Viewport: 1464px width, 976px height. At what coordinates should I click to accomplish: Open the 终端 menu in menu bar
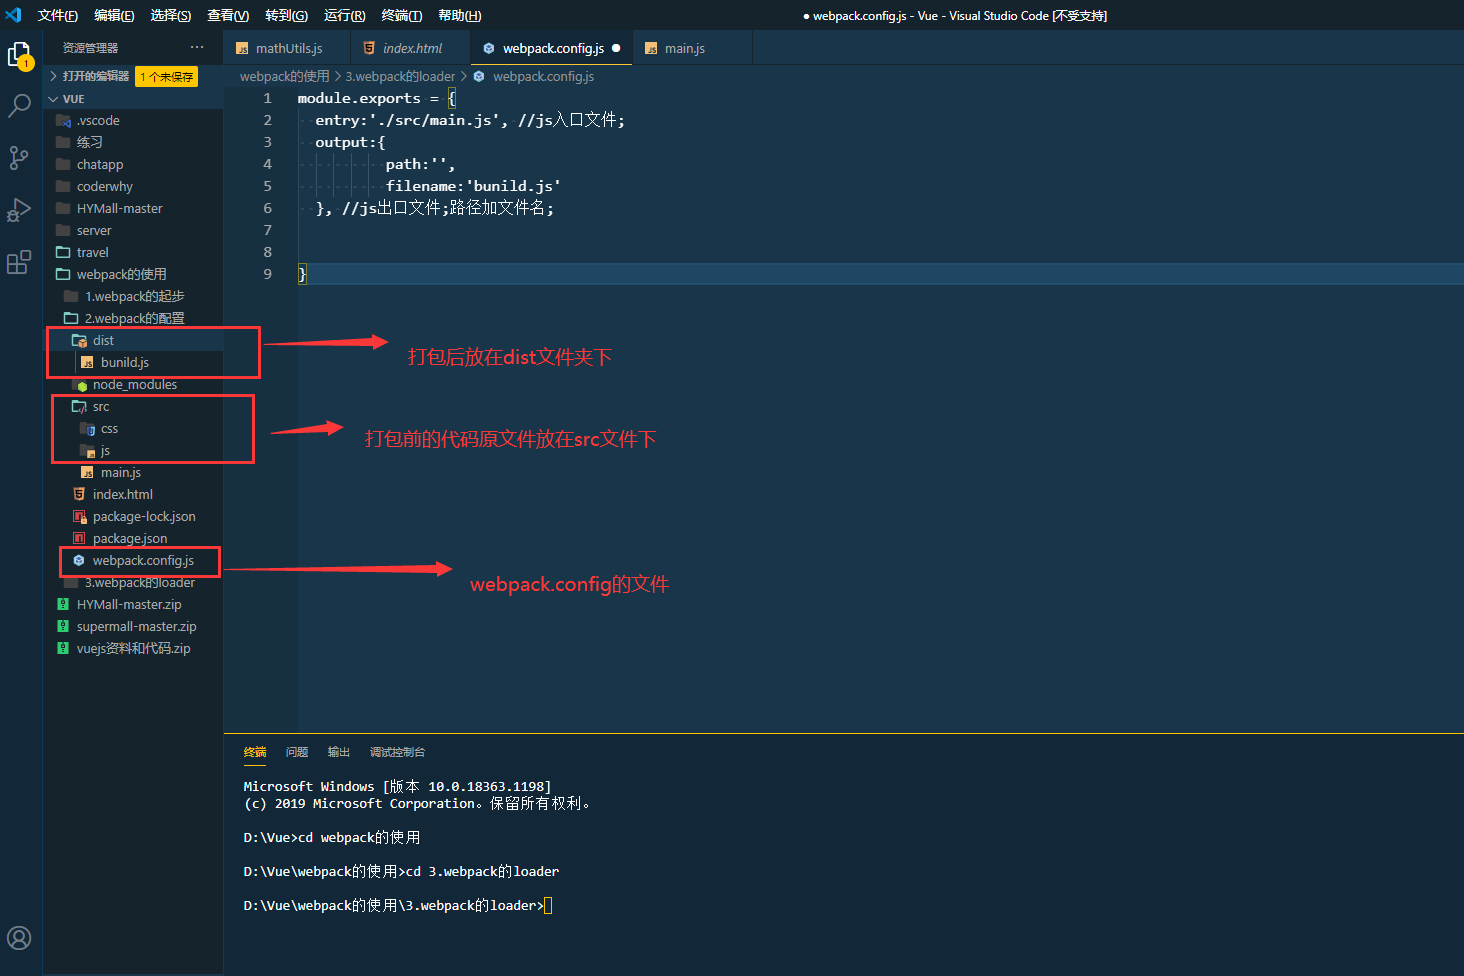click(x=401, y=15)
